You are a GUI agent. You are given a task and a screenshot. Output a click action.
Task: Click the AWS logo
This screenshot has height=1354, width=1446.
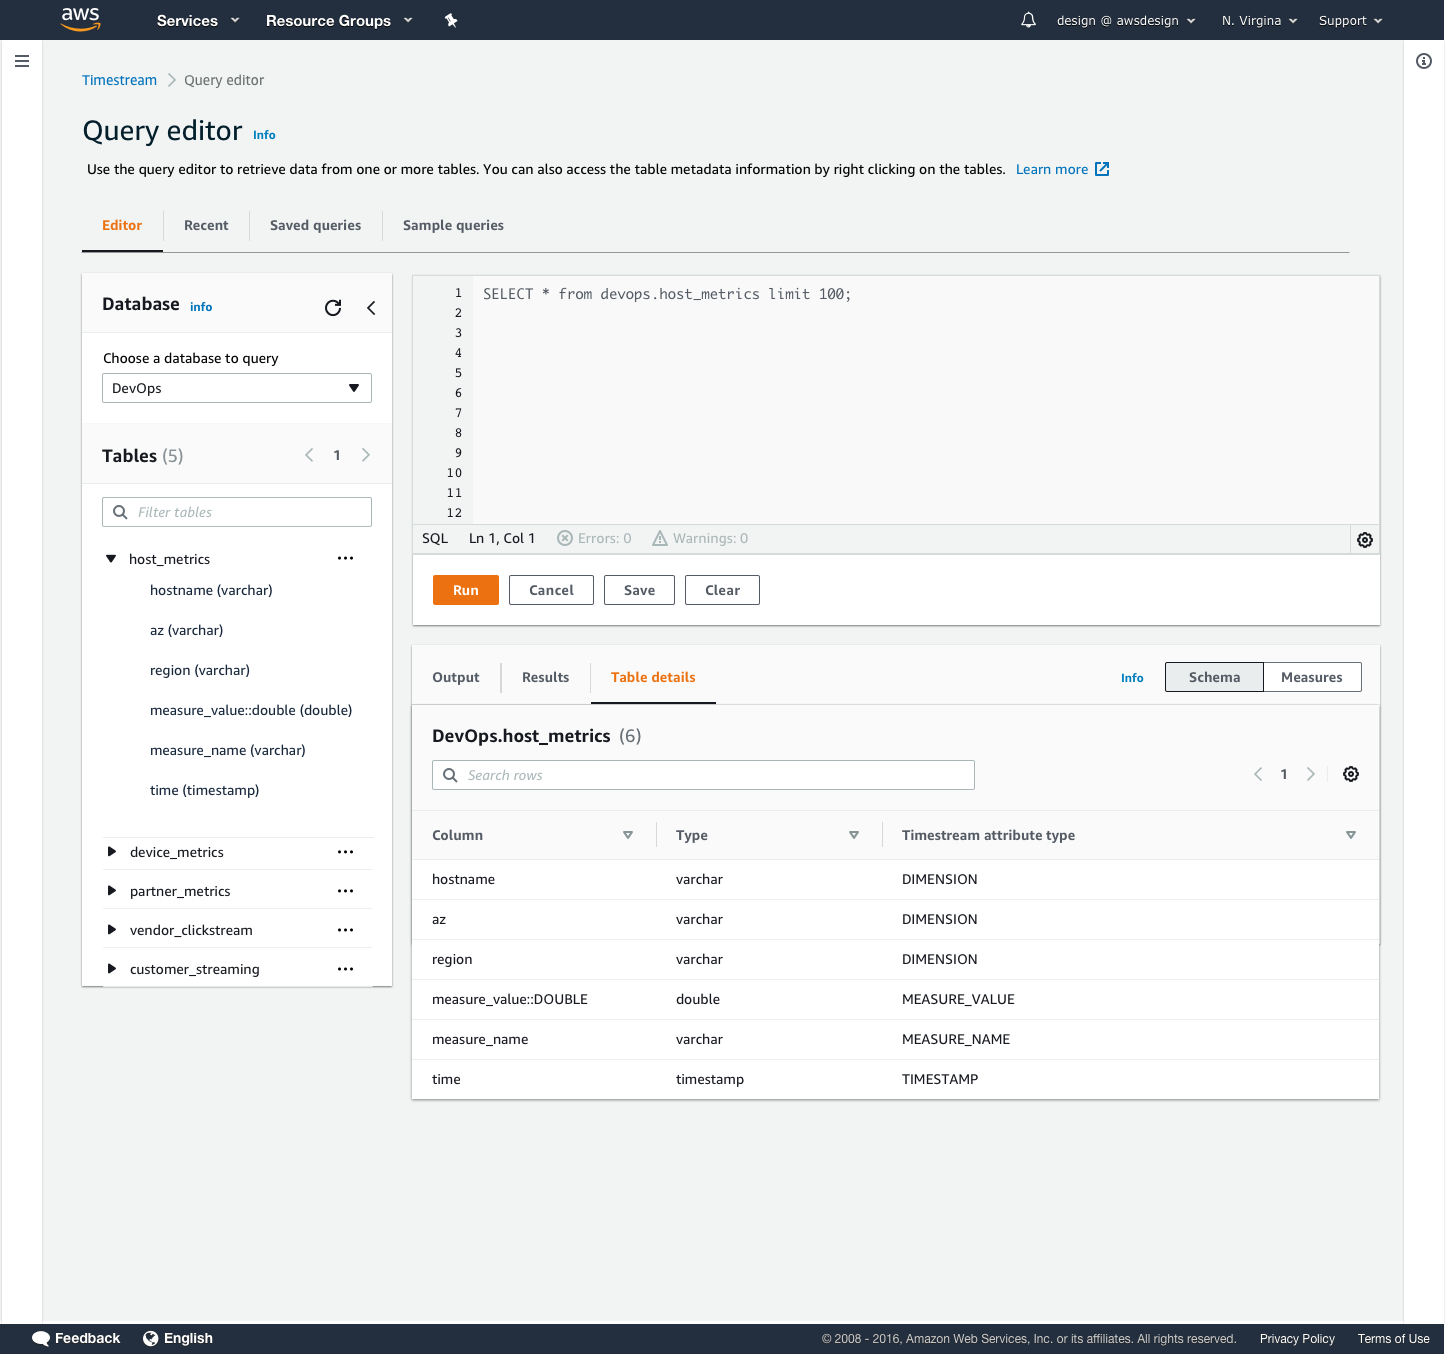click(80, 19)
